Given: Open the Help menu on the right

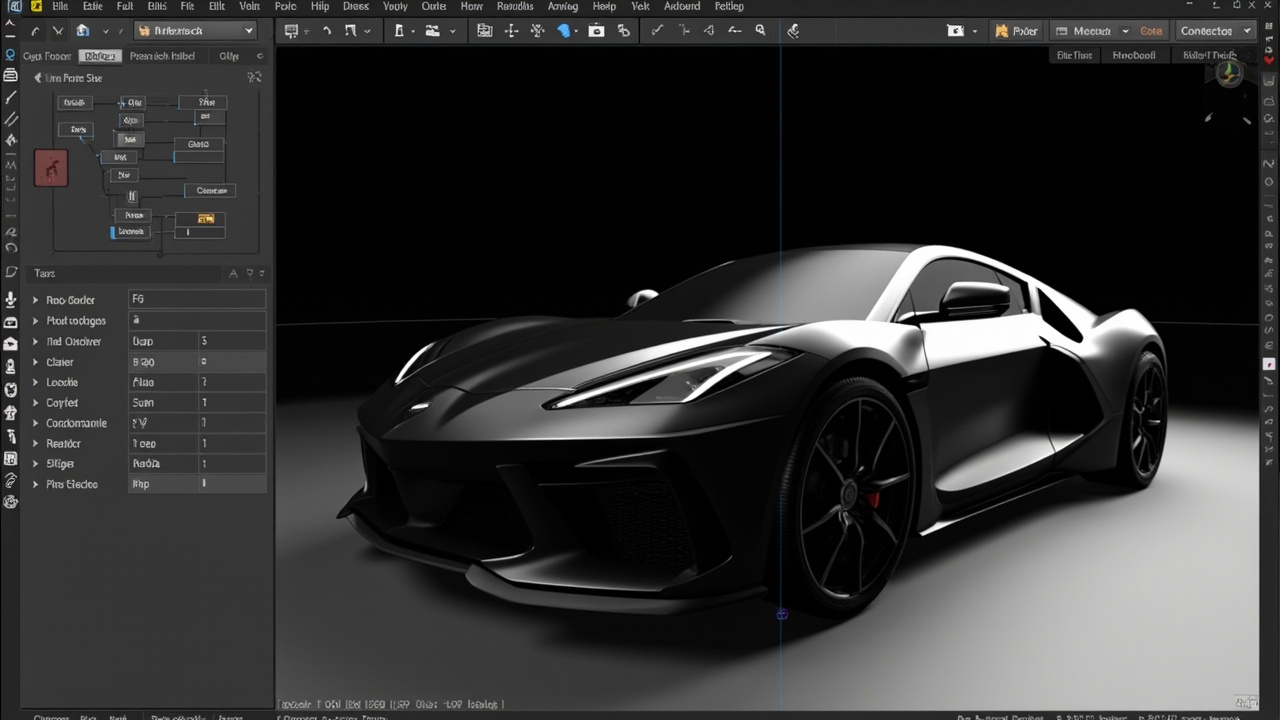Looking at the screenshot, I should 604,6.
